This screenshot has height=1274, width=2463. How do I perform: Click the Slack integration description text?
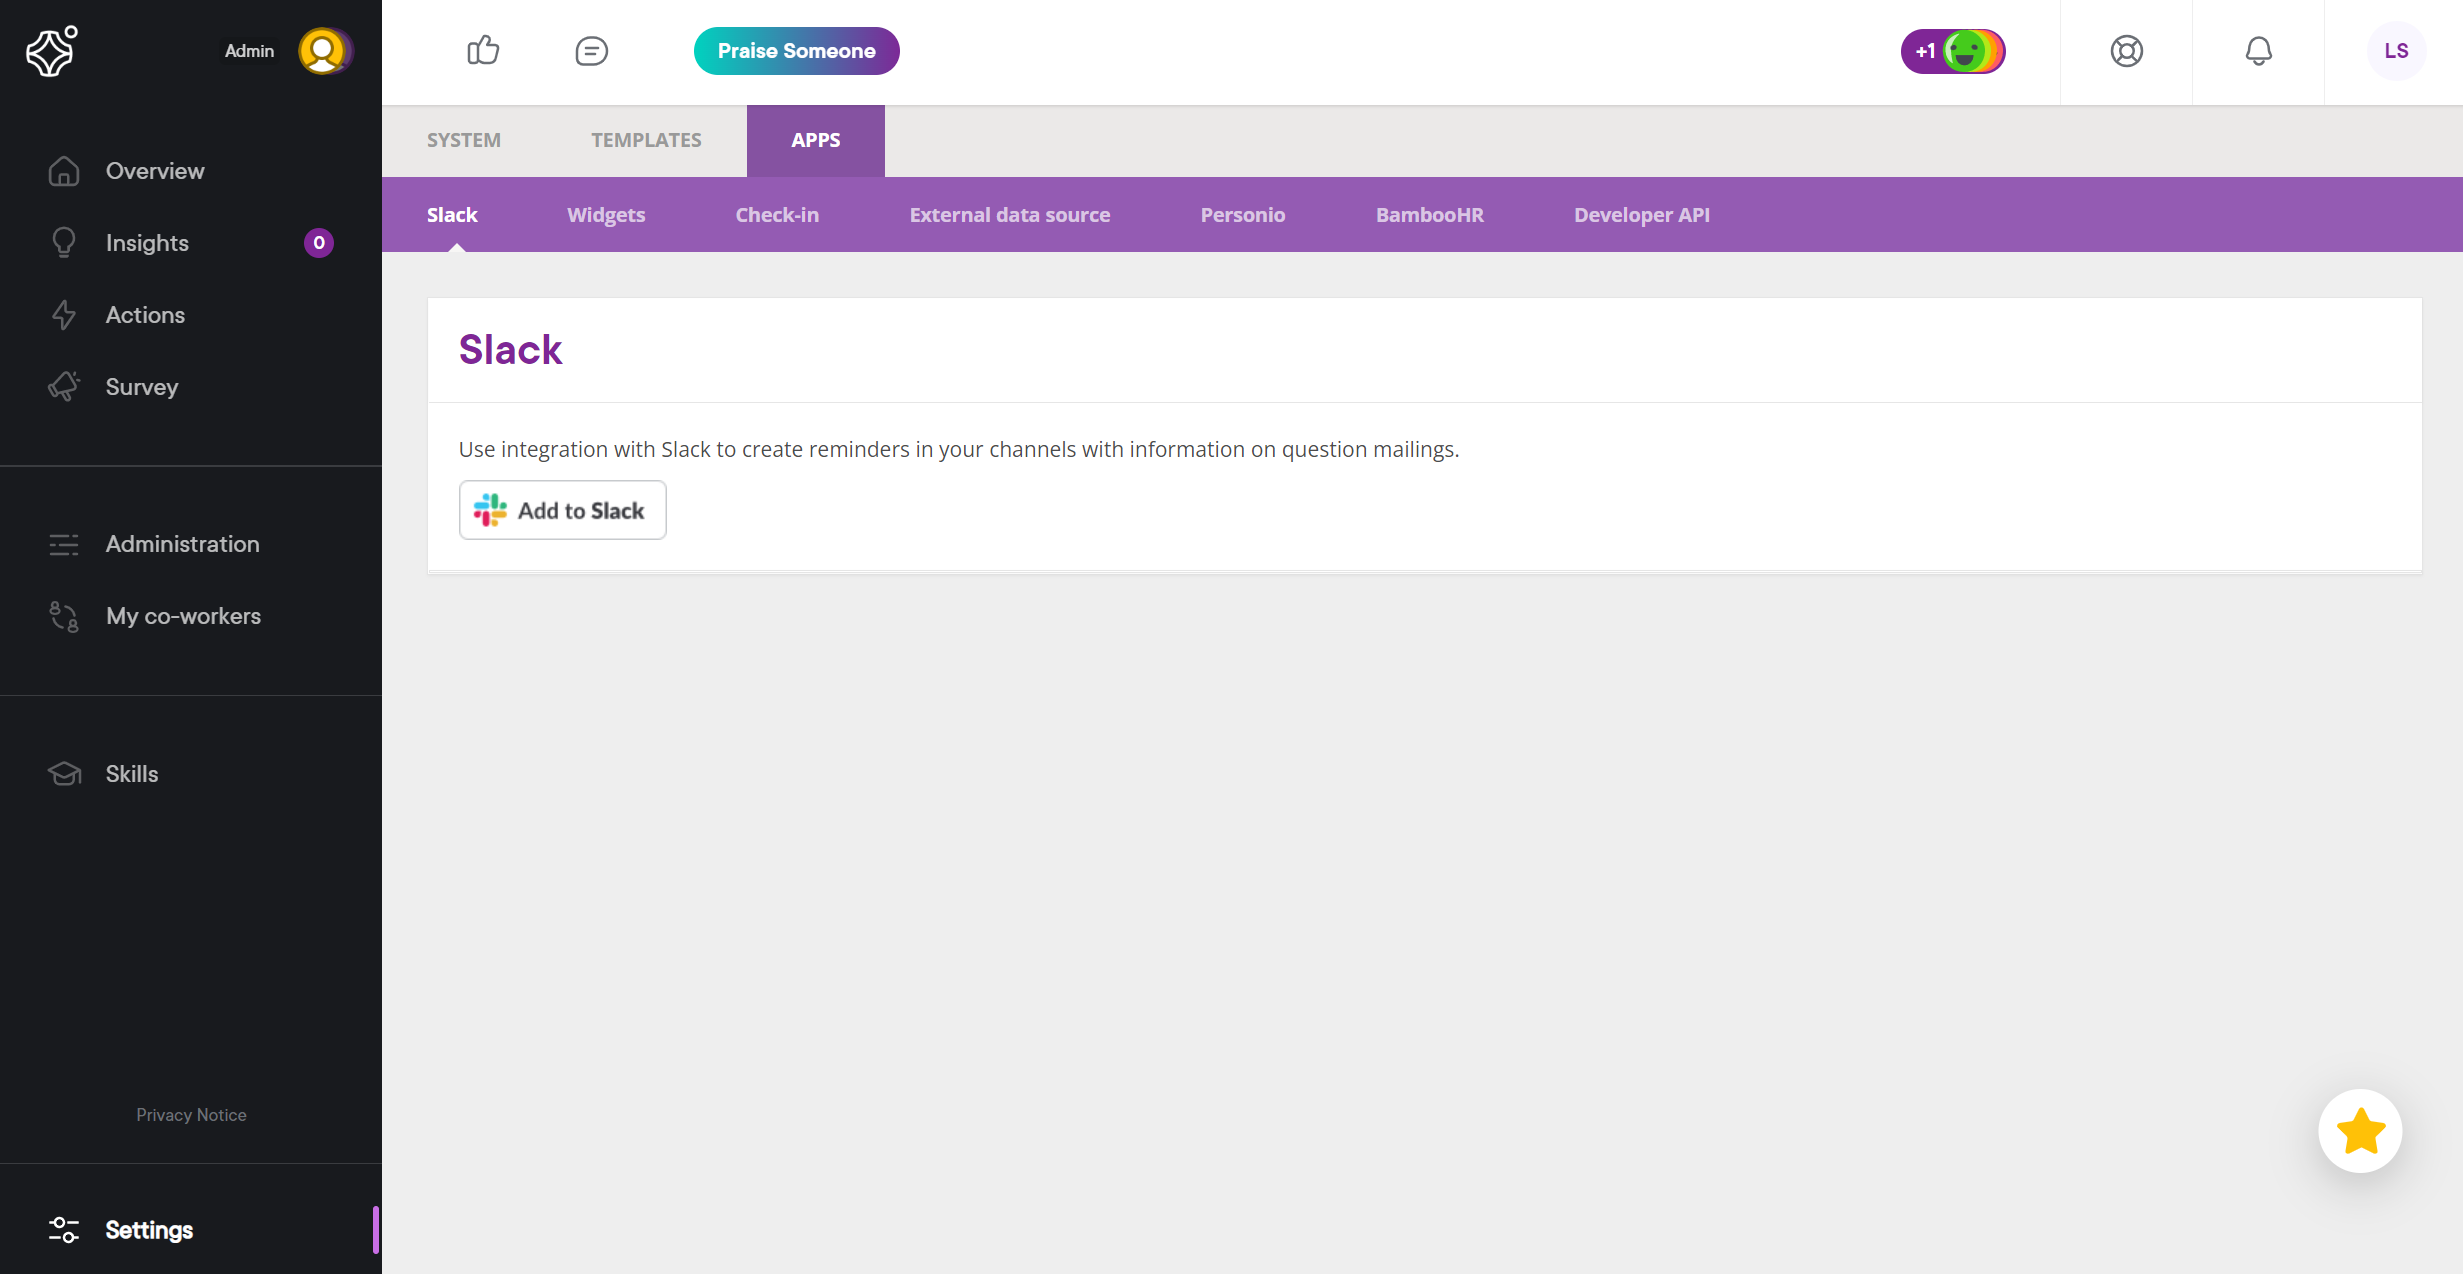tap(959, 449)
